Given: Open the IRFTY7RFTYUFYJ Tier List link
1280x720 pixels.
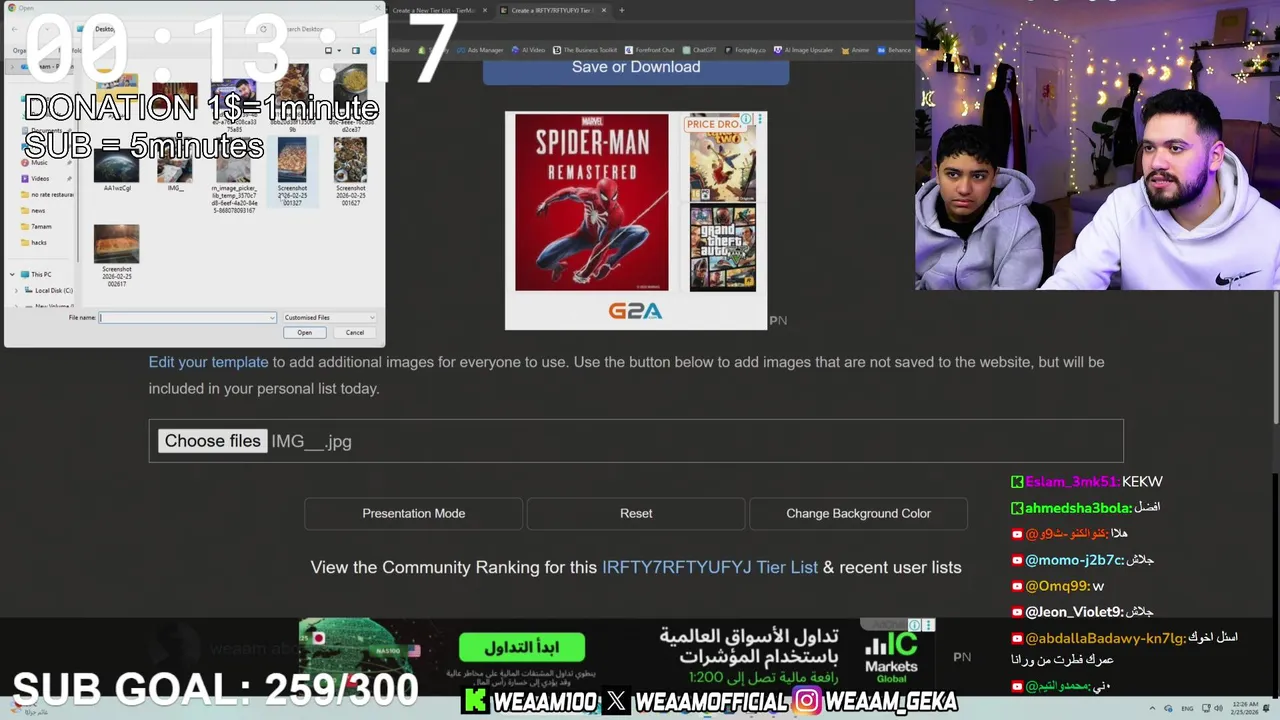Looking at the screenshot, I should [x=710, y=567].
